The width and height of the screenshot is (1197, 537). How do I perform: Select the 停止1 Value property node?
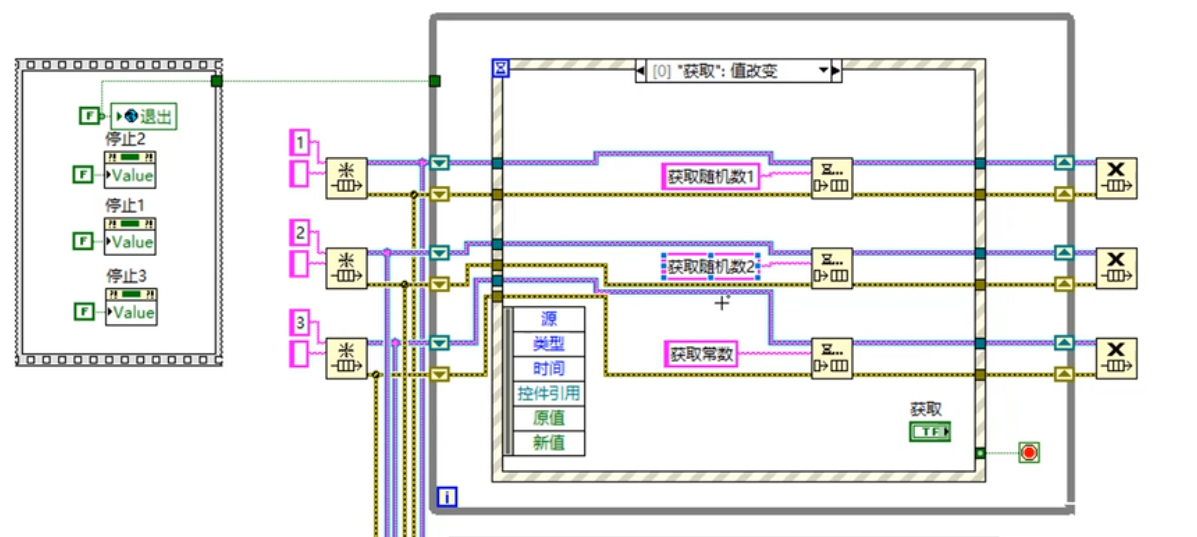tap(131, 236)
